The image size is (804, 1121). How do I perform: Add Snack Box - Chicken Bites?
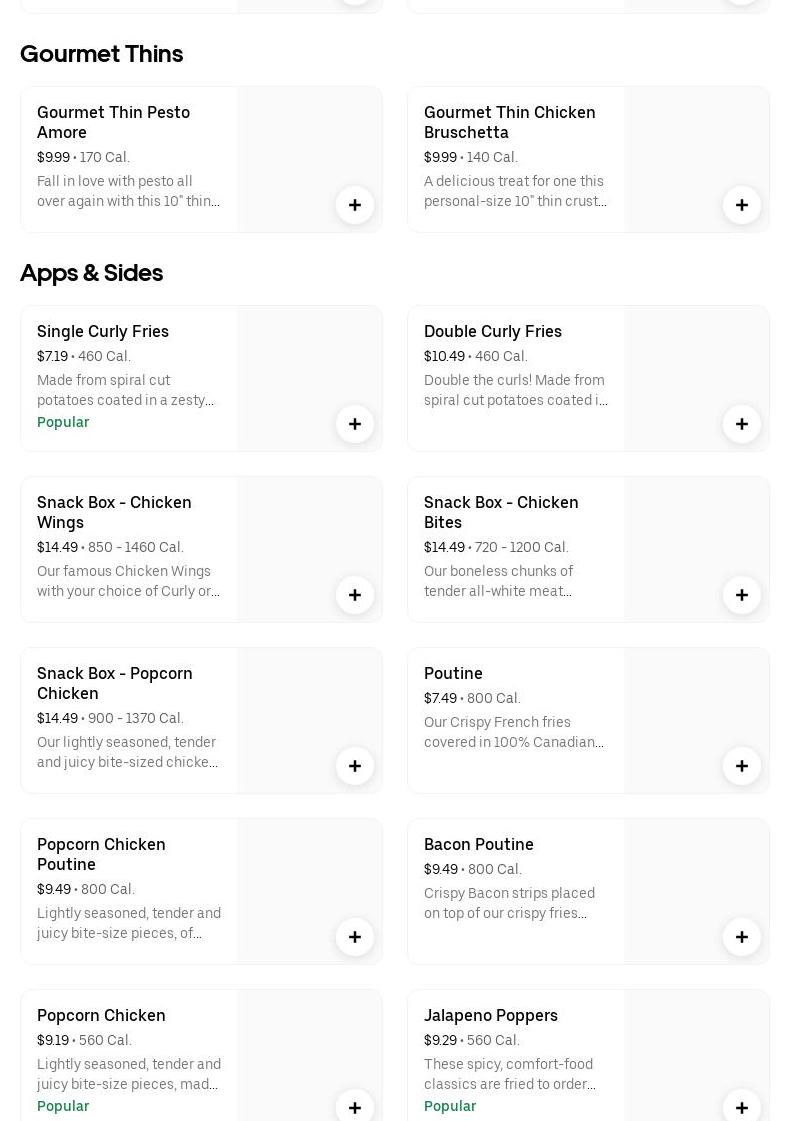coord(742,595)
